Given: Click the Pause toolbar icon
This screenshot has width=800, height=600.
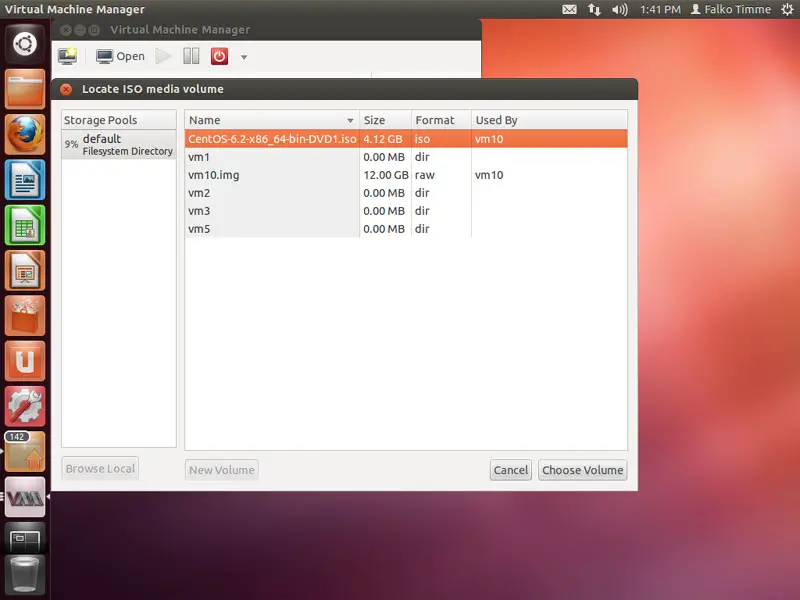Looking at the screenshot, I should [x=191, y=56].
